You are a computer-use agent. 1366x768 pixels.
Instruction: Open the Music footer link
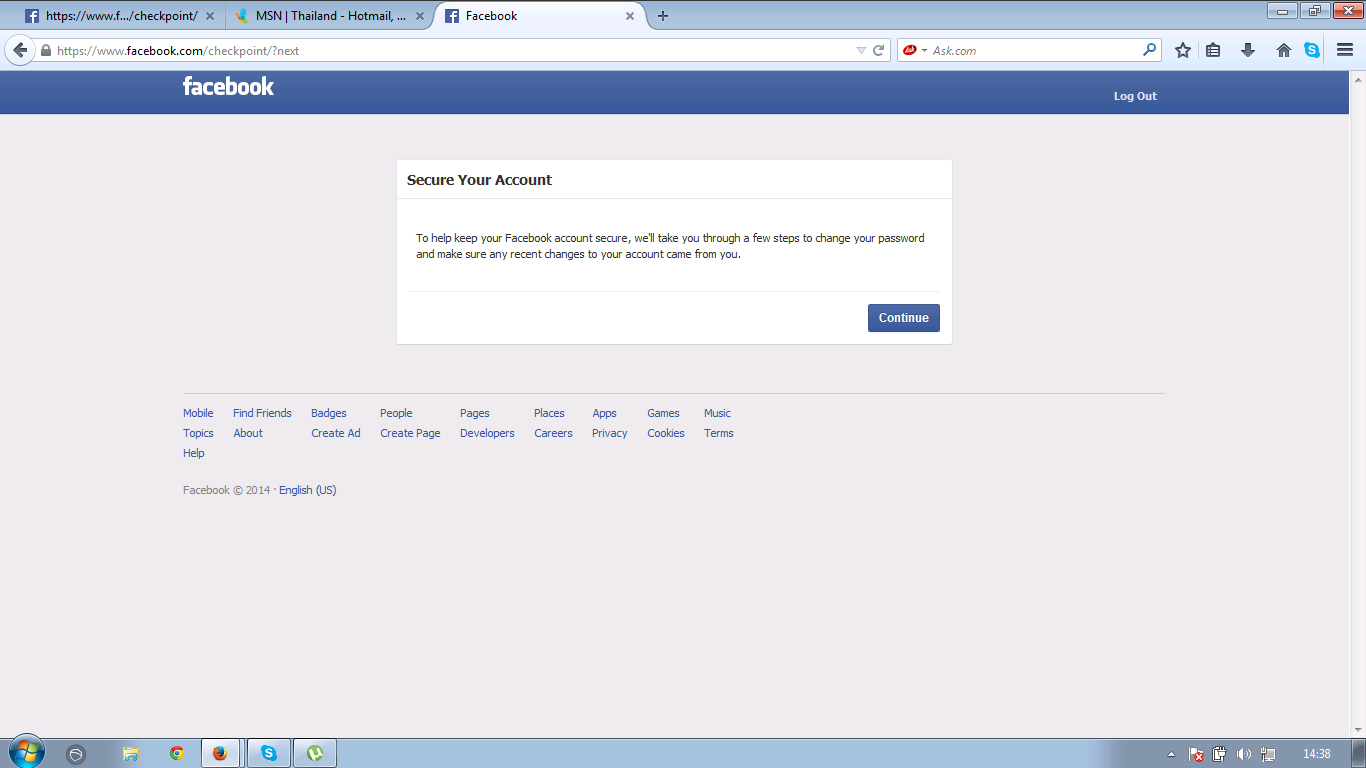717,413
